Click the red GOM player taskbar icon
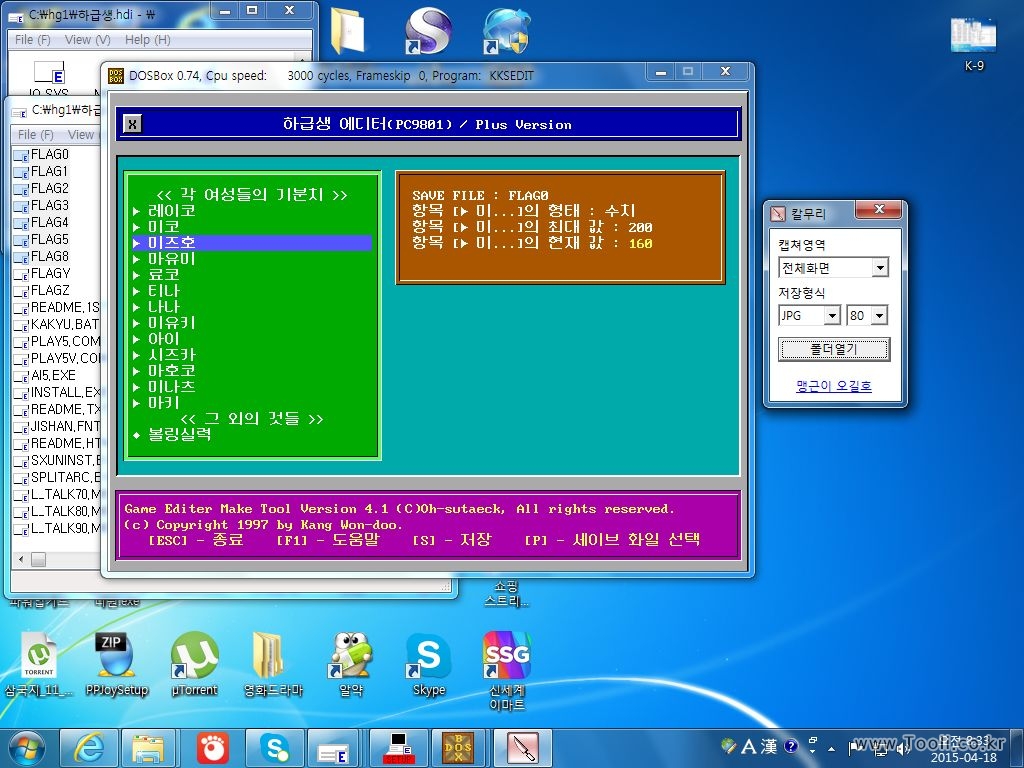Image resolution: width=1024 pixels, height=768 pixels. point(212,748)
